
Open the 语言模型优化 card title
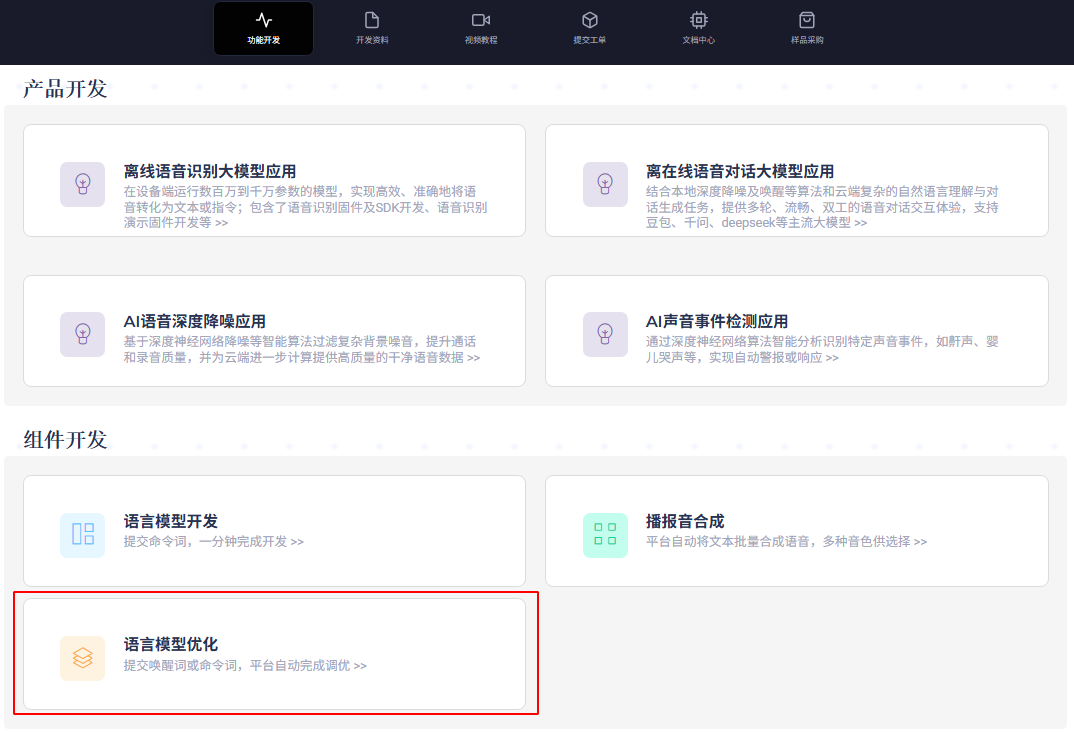[x=171, y=644]
